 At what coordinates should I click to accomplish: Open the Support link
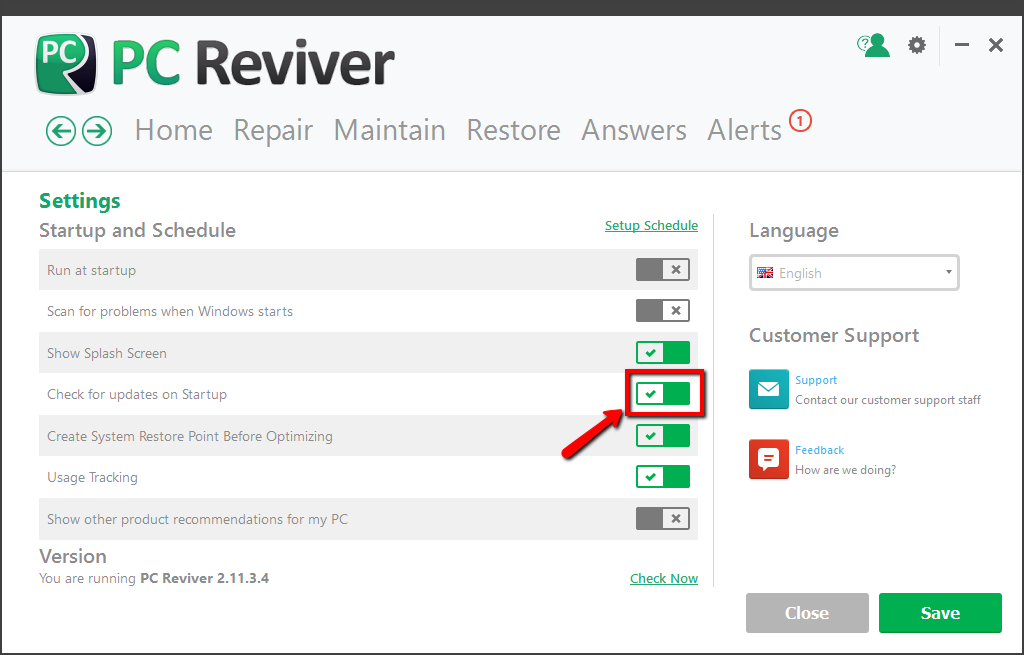(x=816, y=380)
